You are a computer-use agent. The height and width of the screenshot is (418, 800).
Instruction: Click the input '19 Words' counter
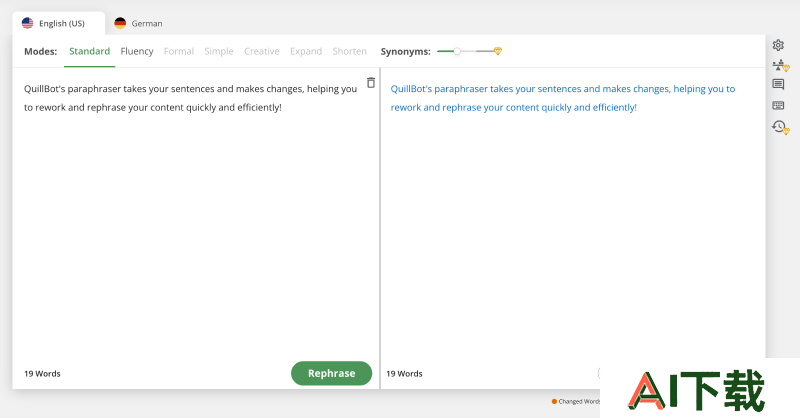[x=42, y=374]
